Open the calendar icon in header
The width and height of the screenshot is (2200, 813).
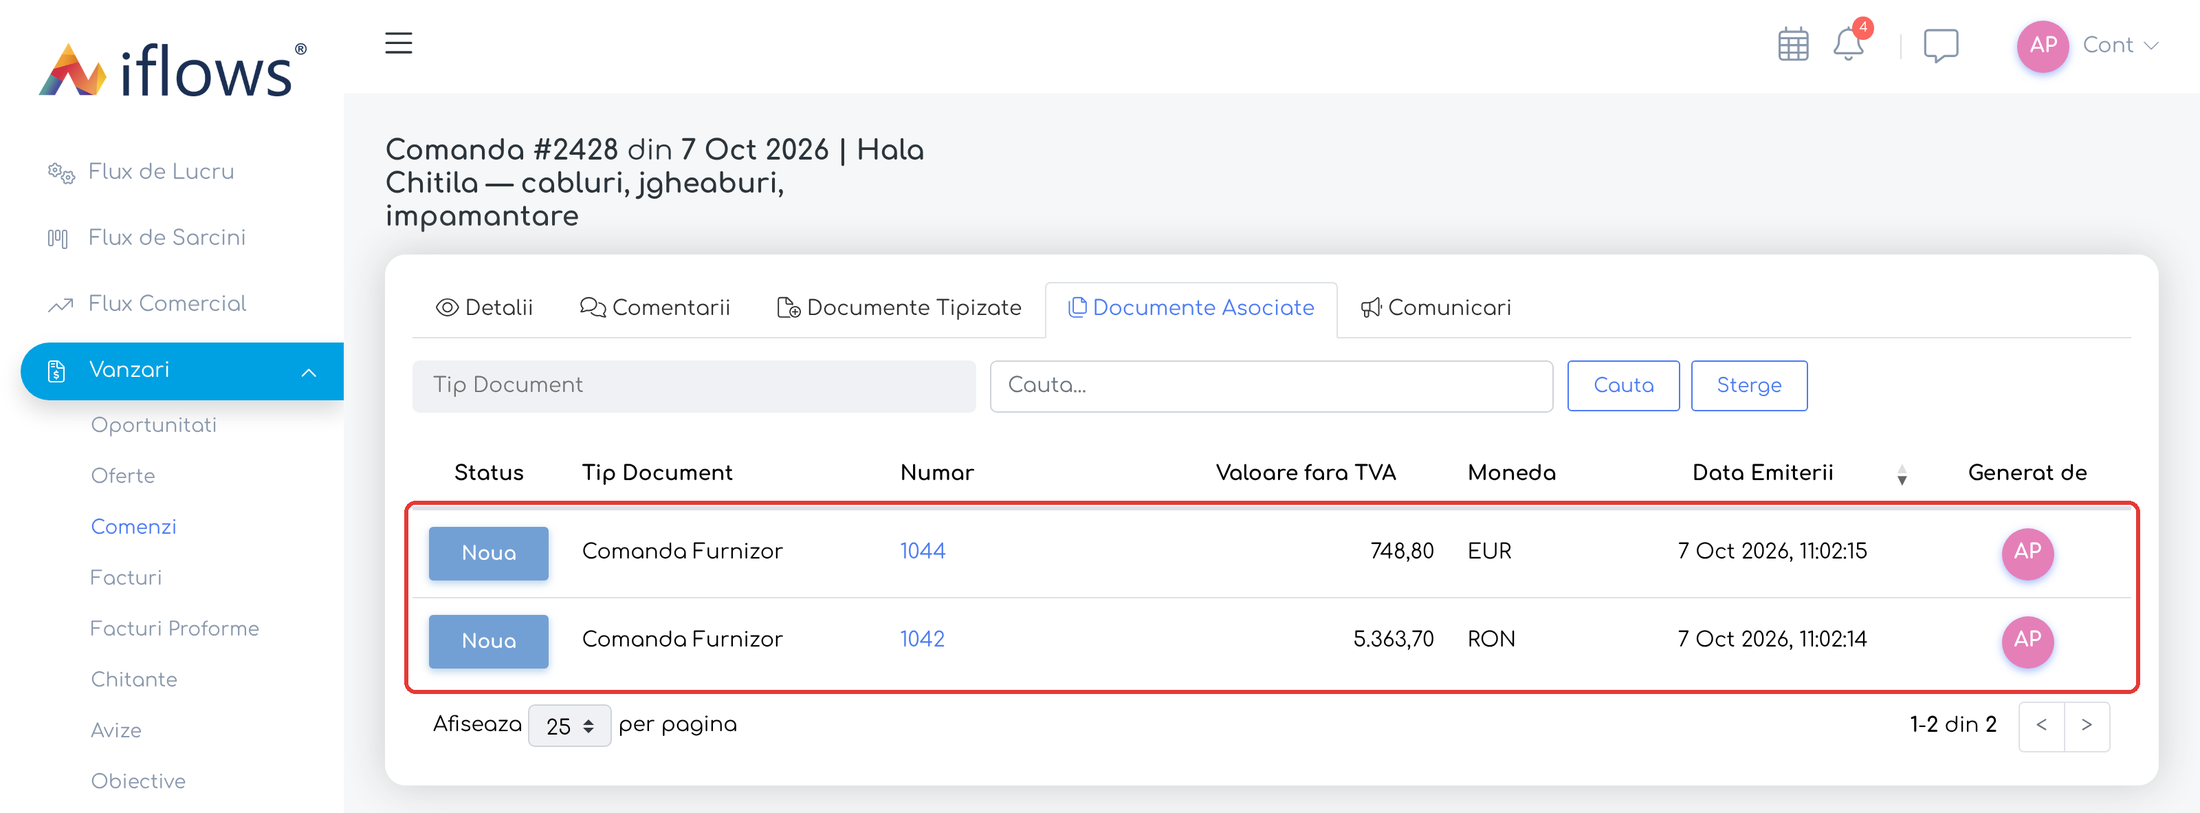(1793, 45)
